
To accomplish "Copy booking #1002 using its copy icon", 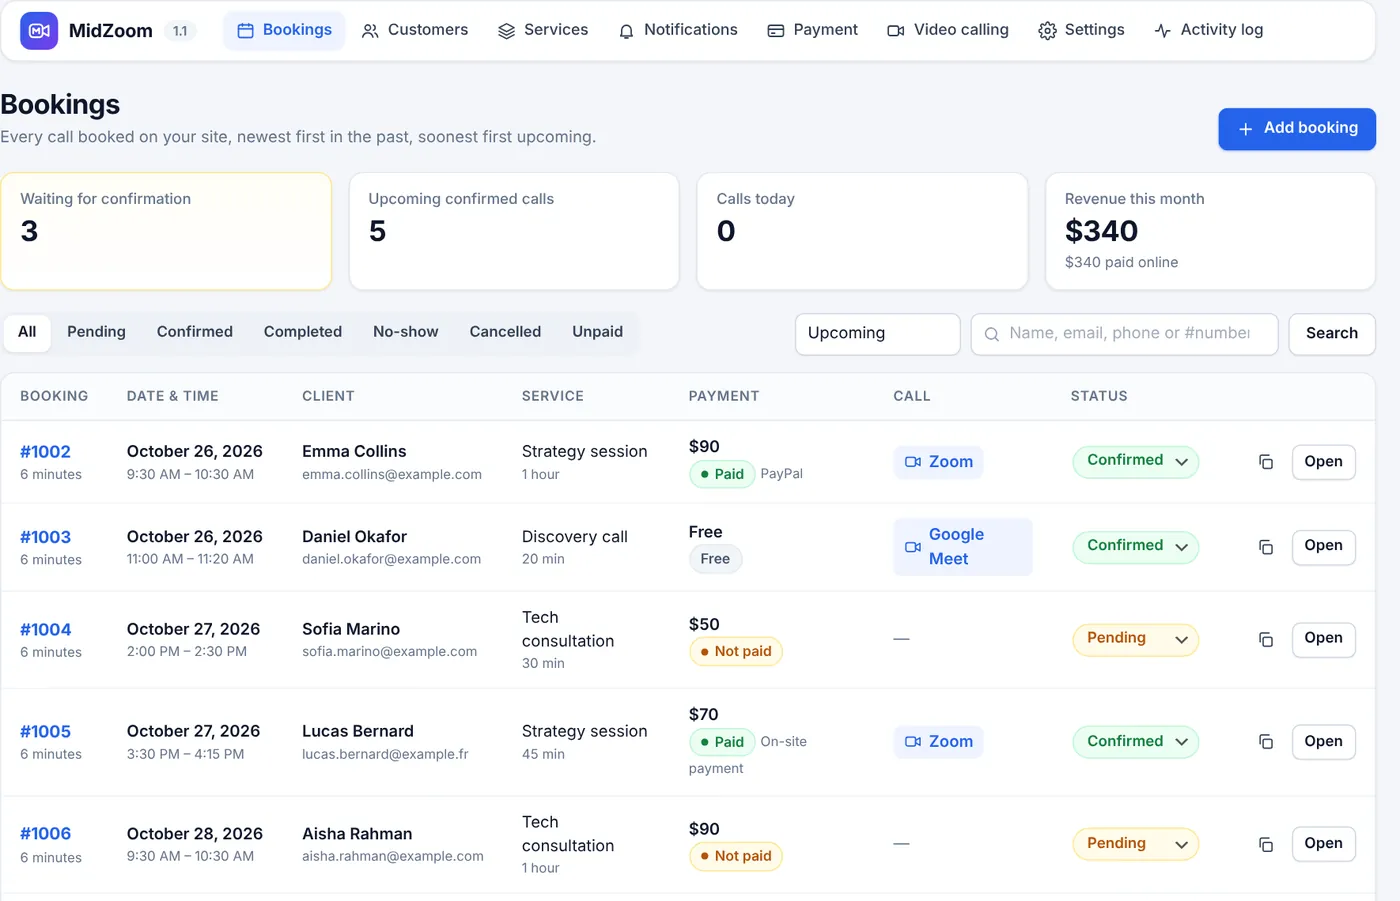I will coord(1265,462).
